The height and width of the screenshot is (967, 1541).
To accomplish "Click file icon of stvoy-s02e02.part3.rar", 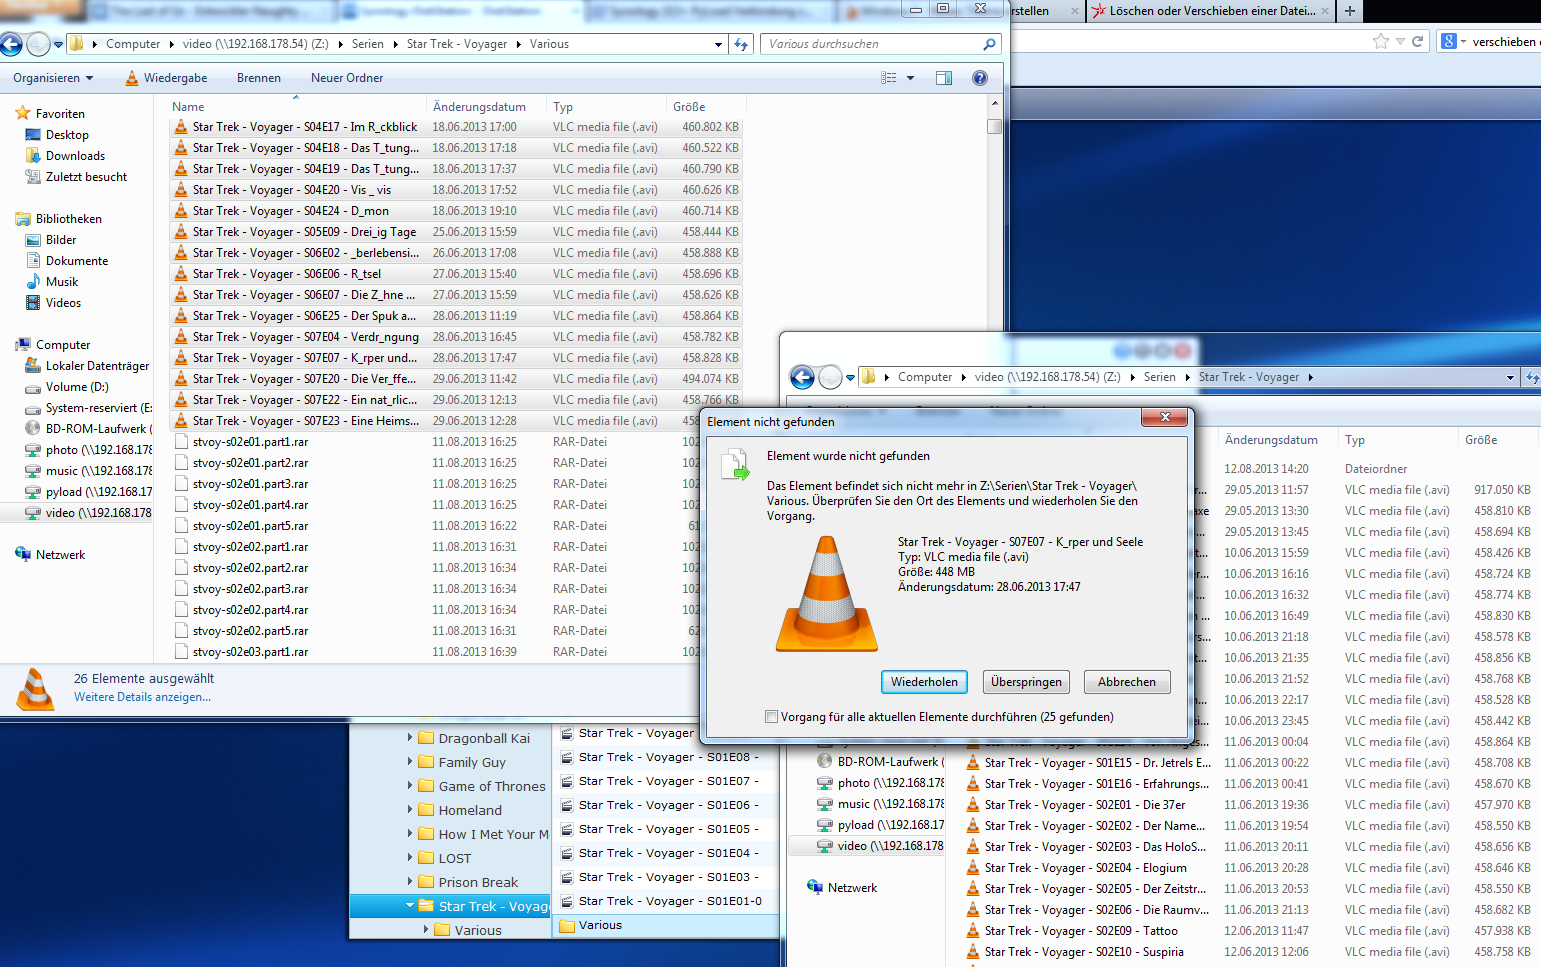I will [x=181, y=589].
